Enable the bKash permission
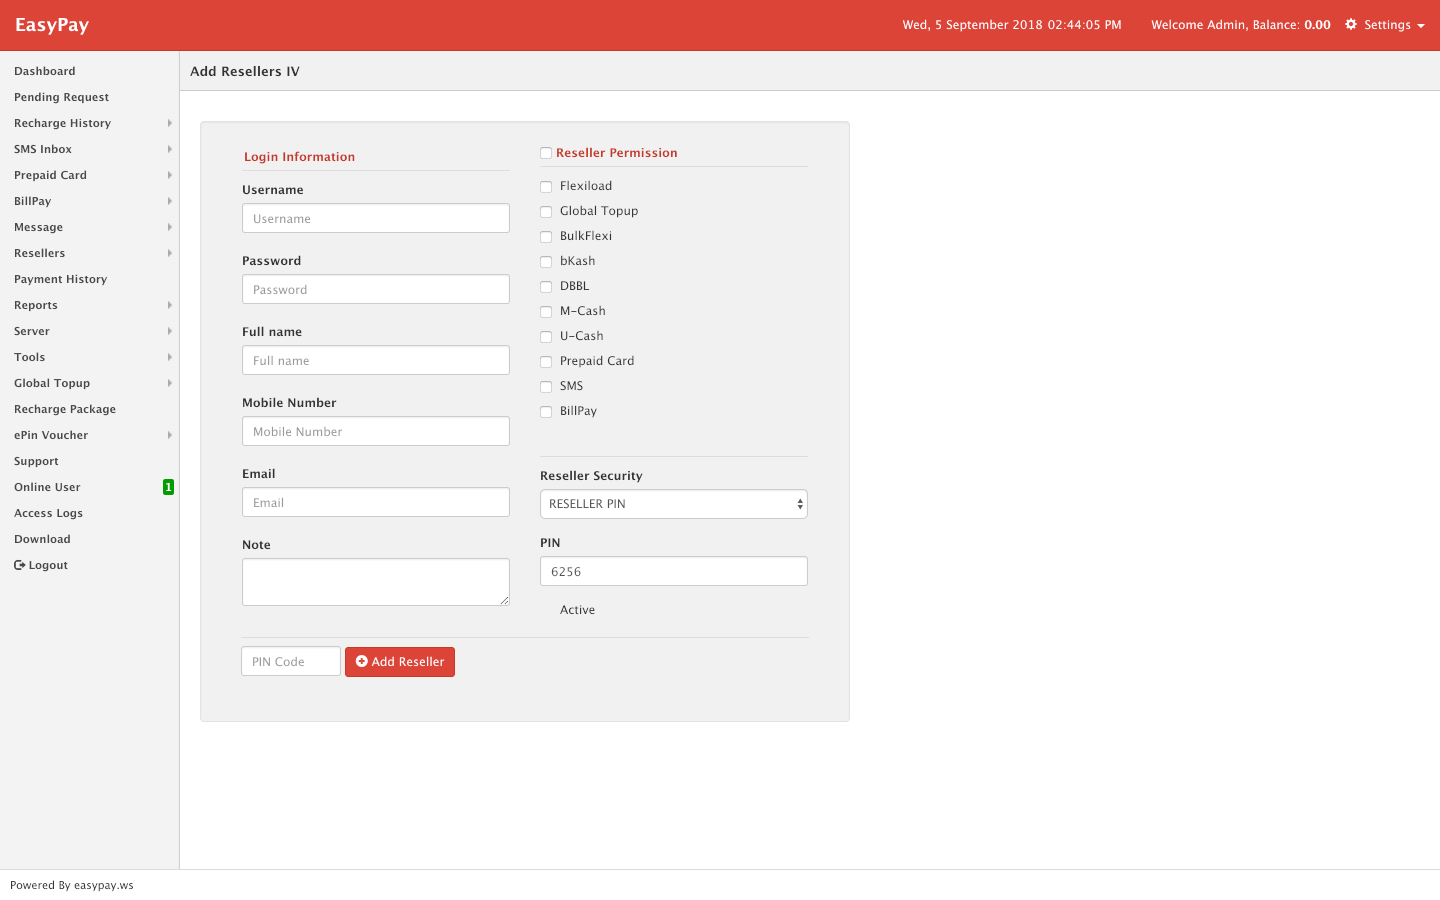Image resolution: width=1440 pixels, height=900 pixels. [x=546, y=262]
